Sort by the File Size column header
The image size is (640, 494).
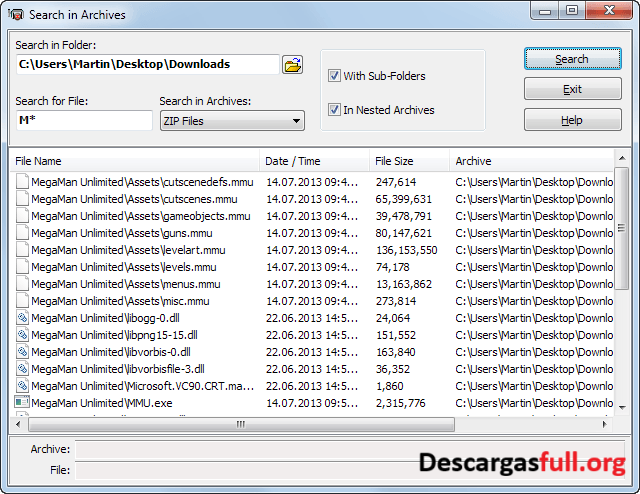(x=408, y=161)
